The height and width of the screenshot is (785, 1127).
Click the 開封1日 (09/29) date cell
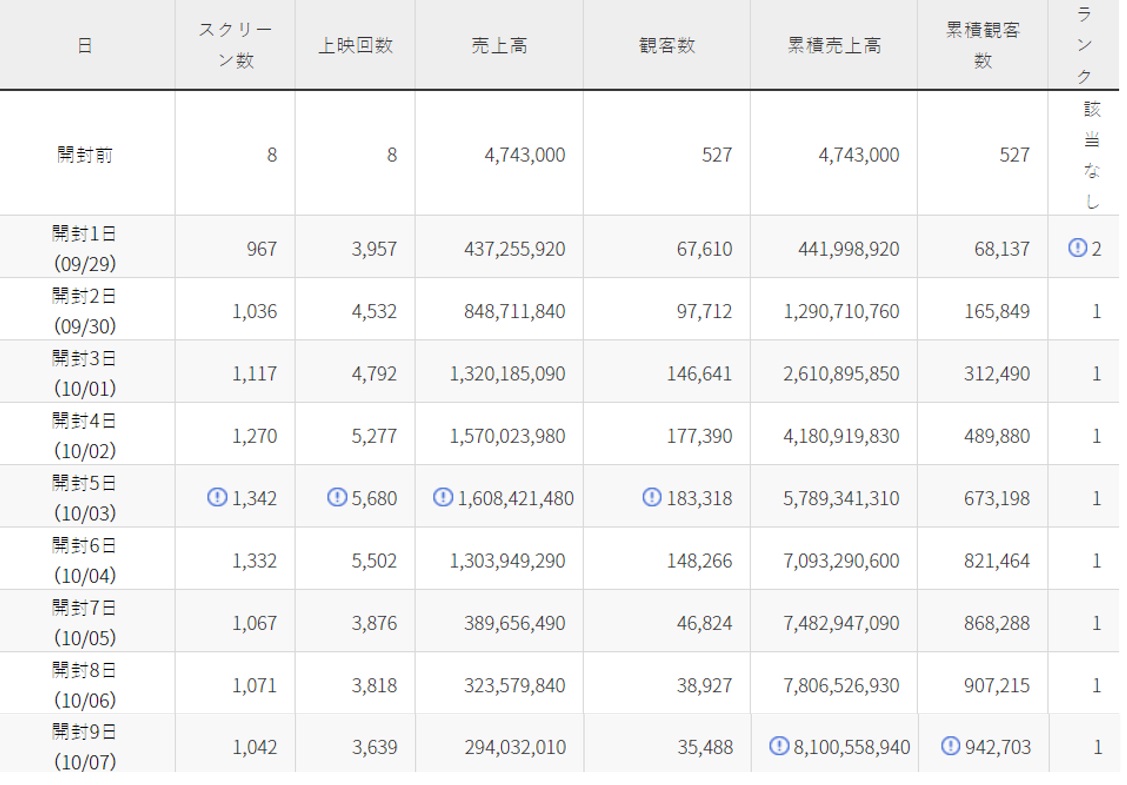click(x=85, y=248)
